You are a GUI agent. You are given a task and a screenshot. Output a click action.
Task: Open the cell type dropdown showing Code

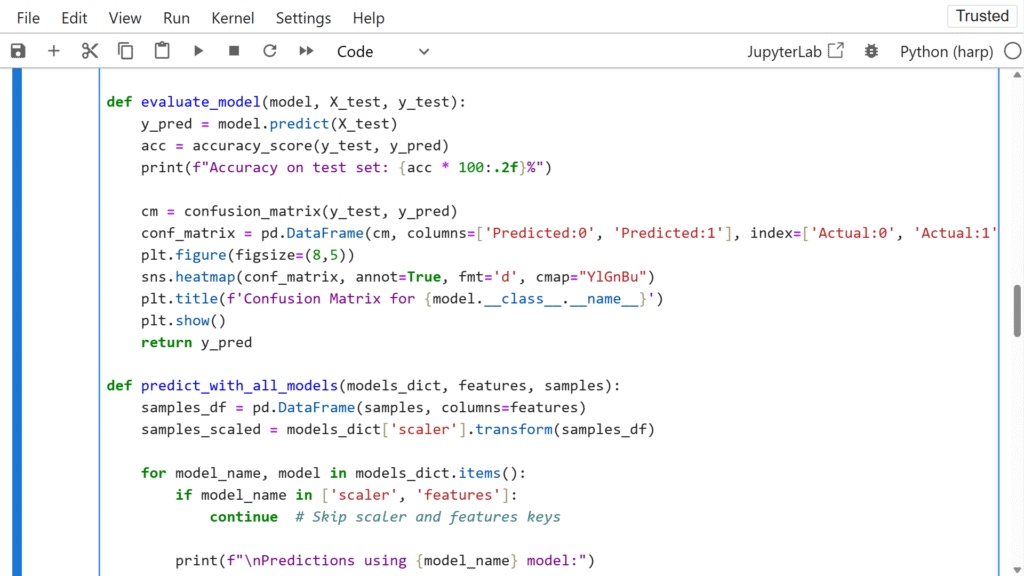[x=355, y=50]
